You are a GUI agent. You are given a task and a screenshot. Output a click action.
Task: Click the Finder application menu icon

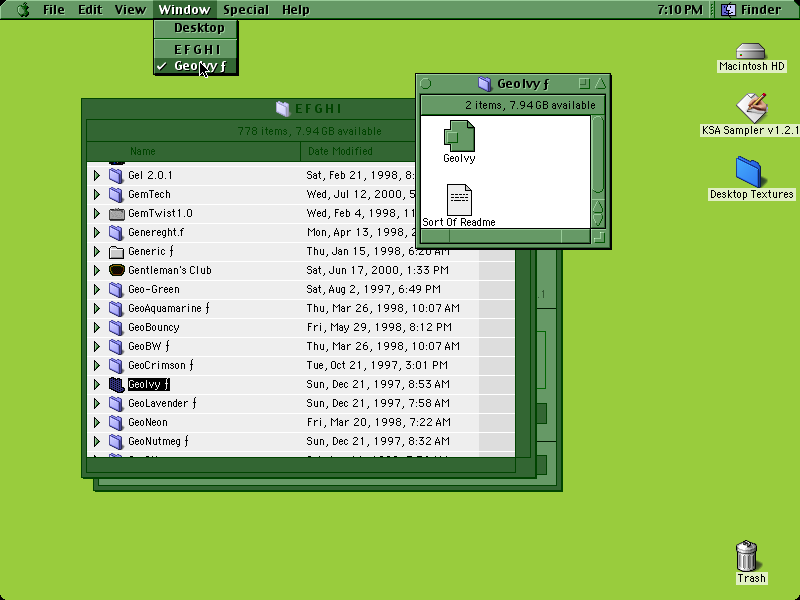click(728, 9)
